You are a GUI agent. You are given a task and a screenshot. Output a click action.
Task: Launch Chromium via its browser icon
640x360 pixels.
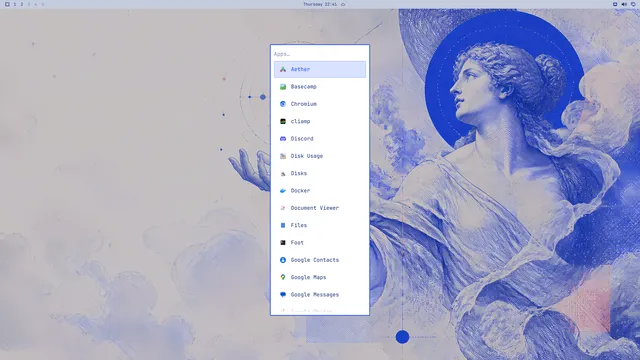(283, 104)
